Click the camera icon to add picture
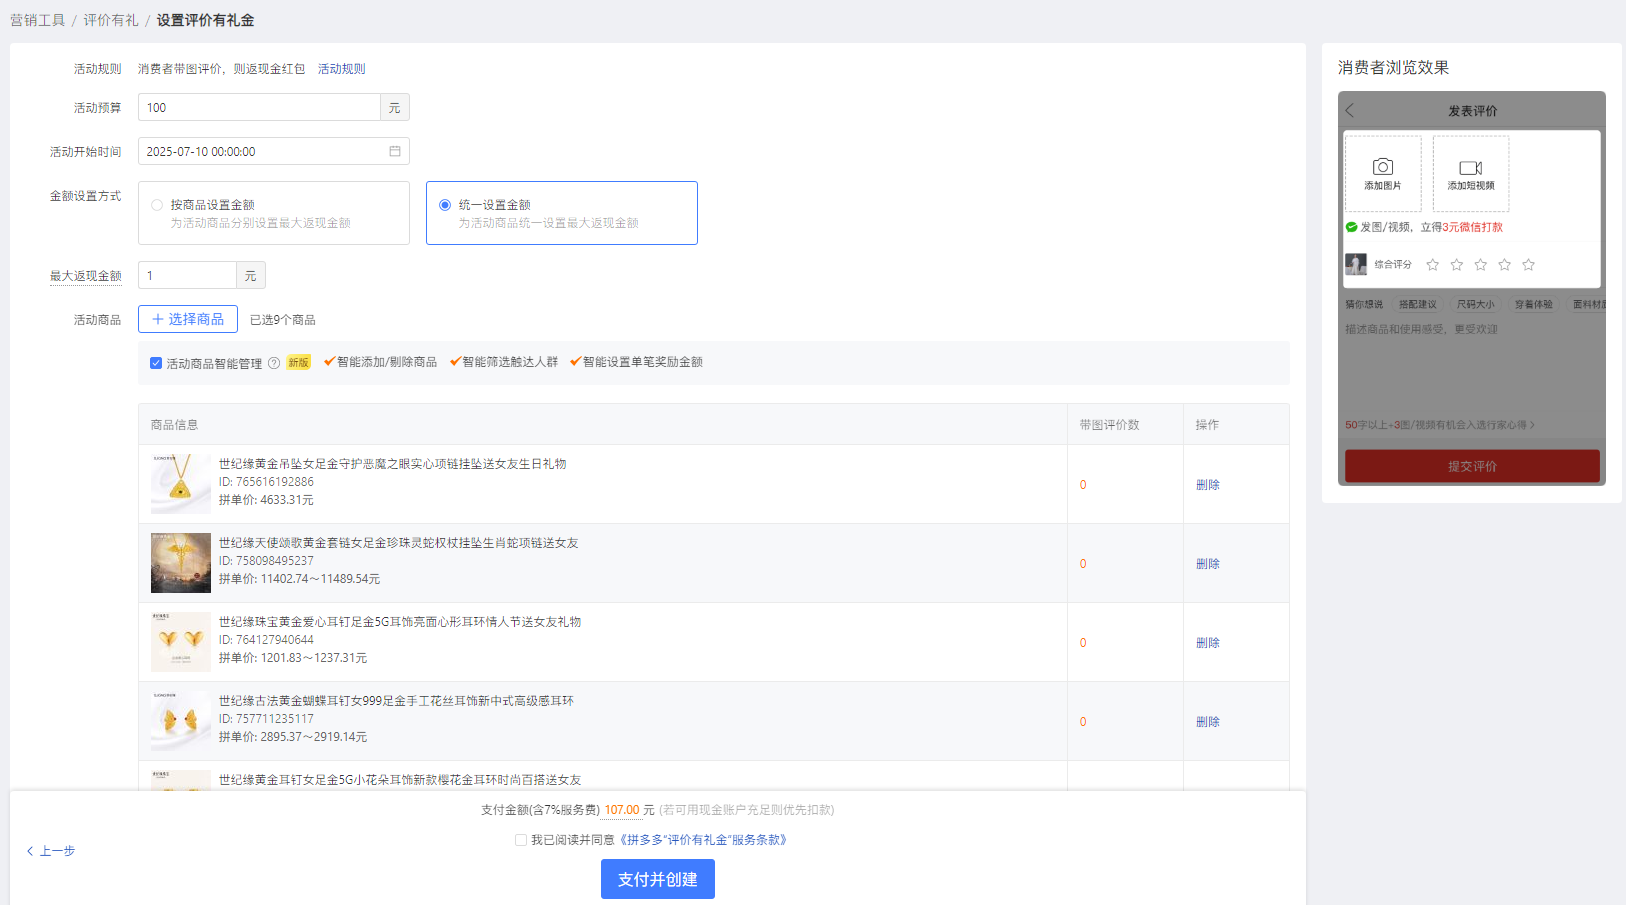The width and height of the screenshot is (1626, 905). [x=1383, y=167]
